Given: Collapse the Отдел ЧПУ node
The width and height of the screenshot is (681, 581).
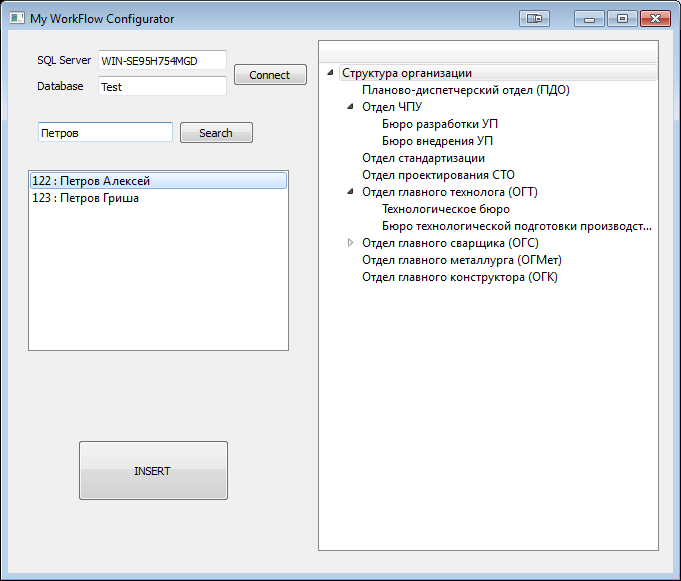Looking at the screenshot, I should [350, 107].
